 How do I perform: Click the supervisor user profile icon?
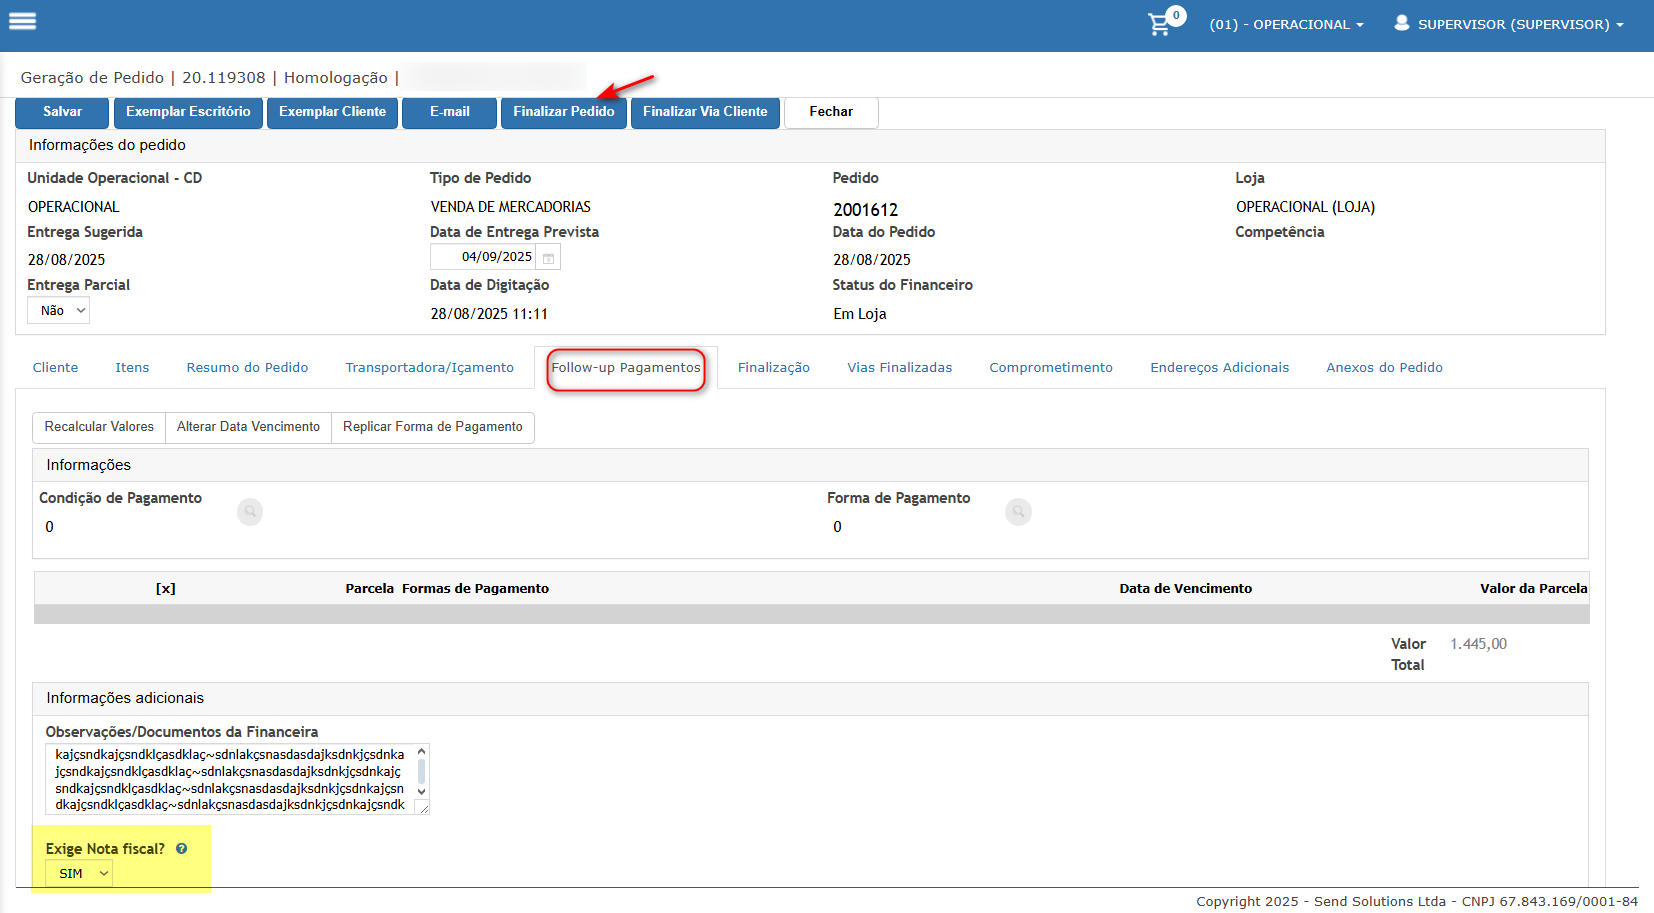pyautogui.click(x=1402, y=23)
